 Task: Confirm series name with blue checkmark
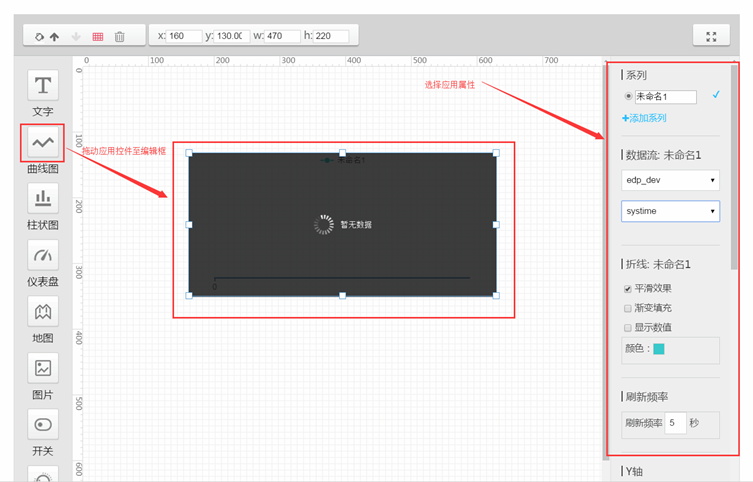pyautogui.click(x=716, y=95)
